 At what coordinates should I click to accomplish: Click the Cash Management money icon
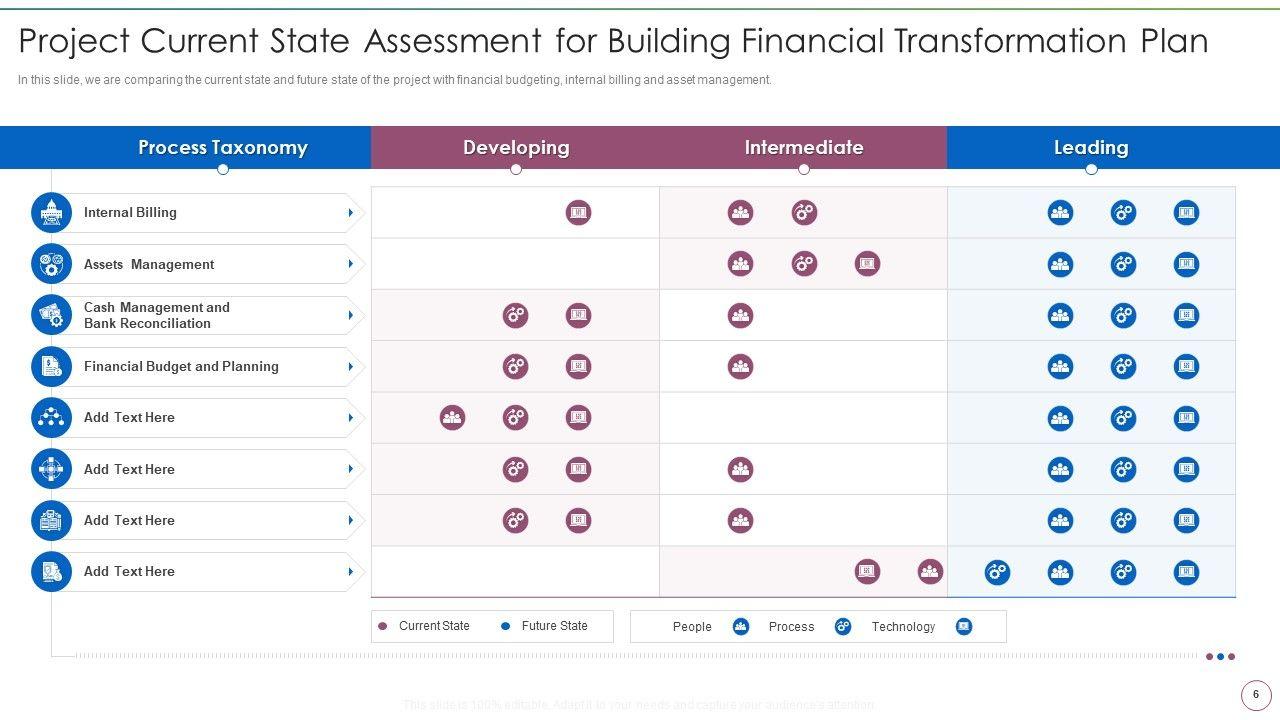[x=51, y=316]
